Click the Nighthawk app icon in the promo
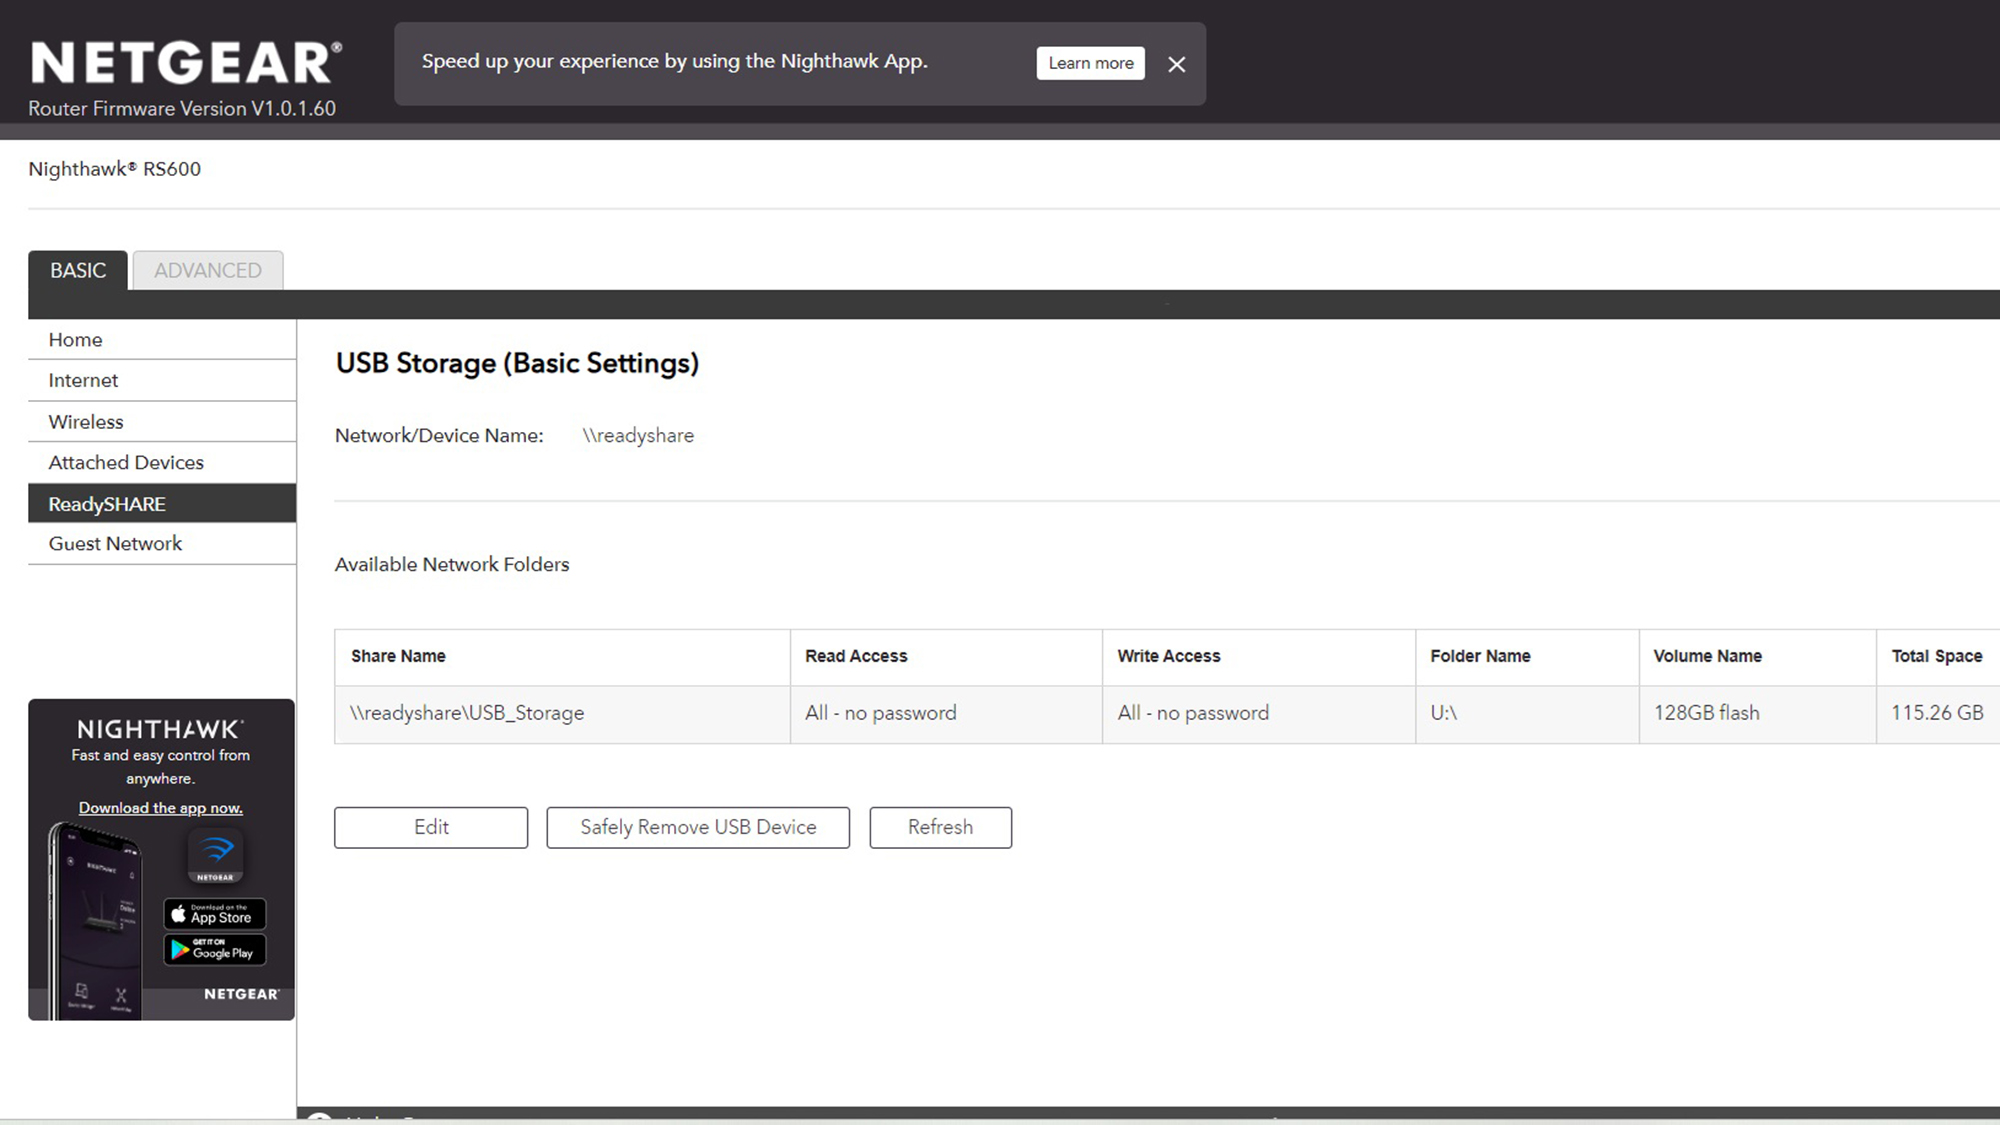Screen dimensions: 2000x1125 click(x=215, y=855)
